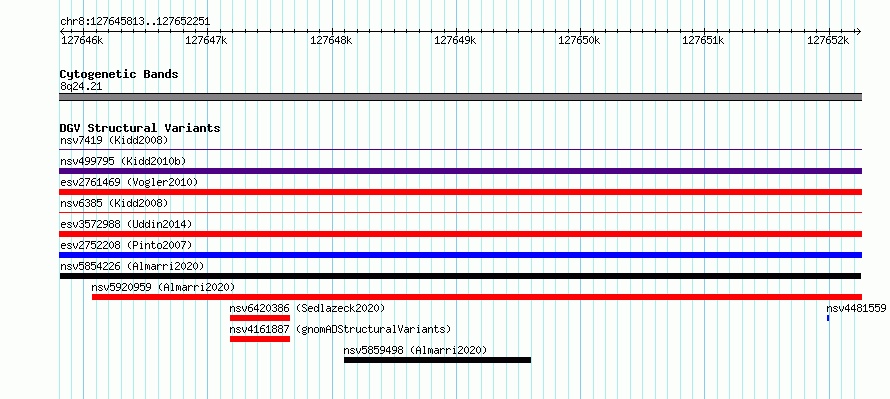
Task: Open nsv5854226 (Almarri2020) variant label
Action: coord(132,266)
